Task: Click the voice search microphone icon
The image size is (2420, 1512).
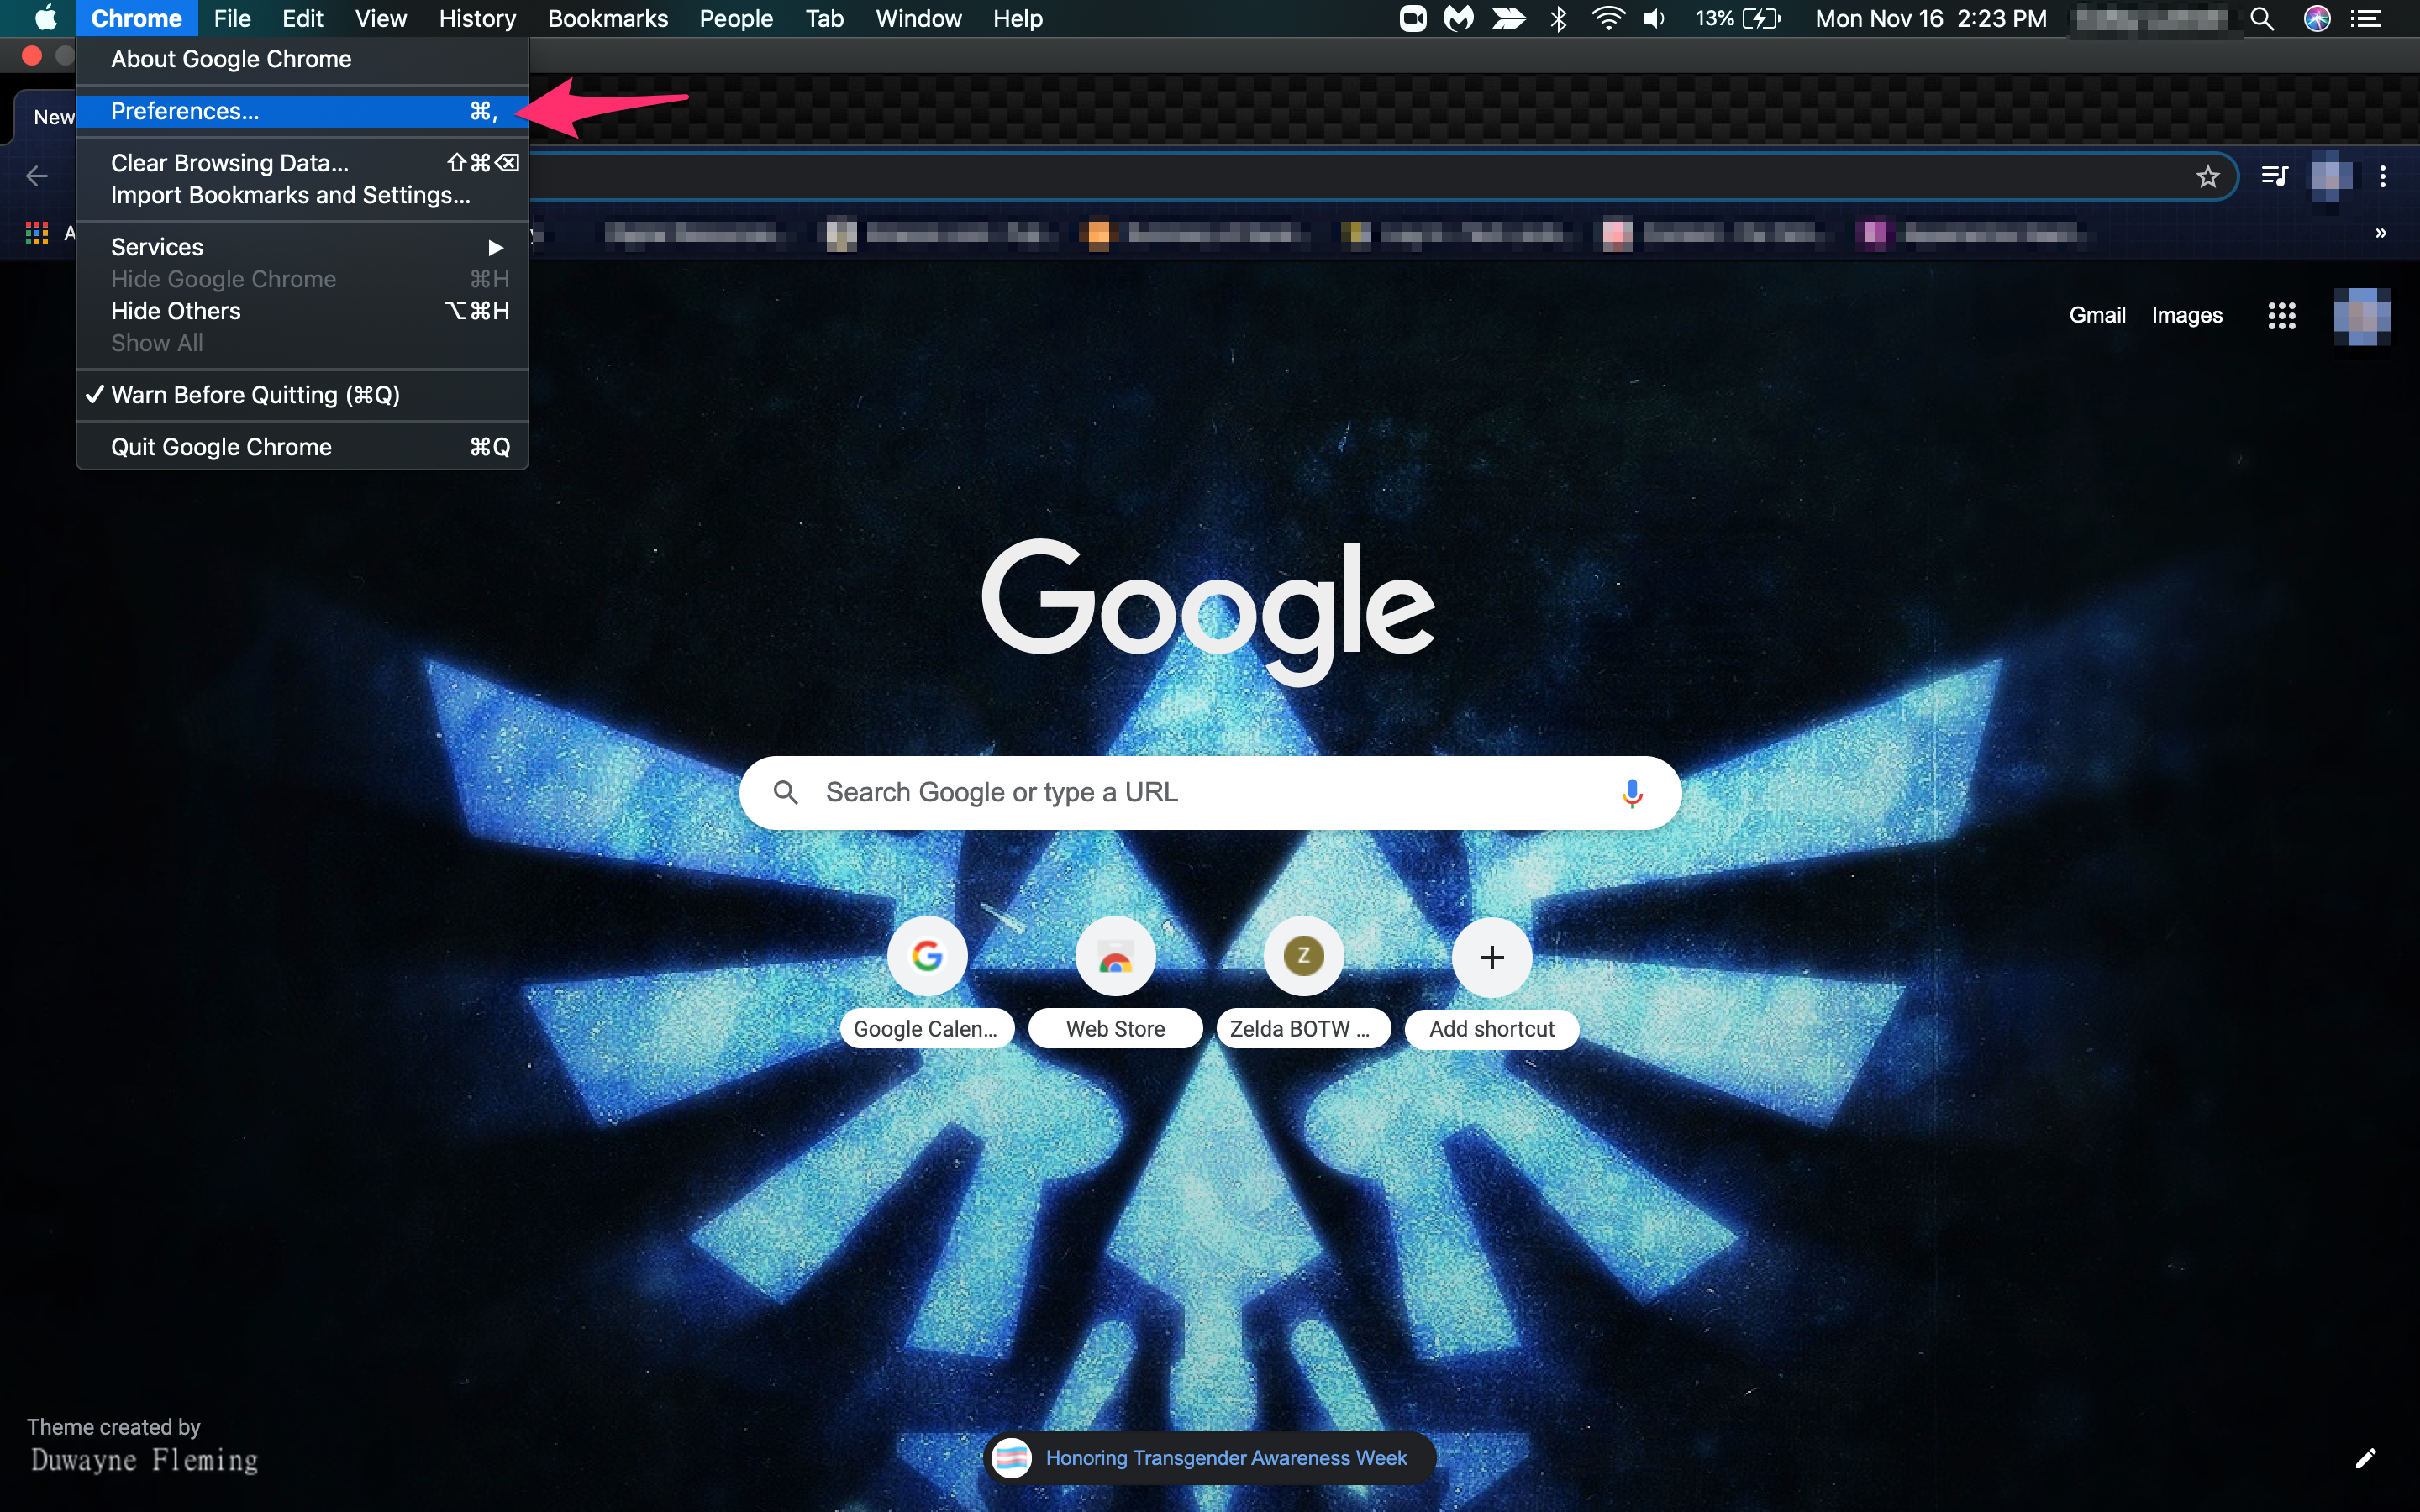Action: click(x=1632, y=792)
